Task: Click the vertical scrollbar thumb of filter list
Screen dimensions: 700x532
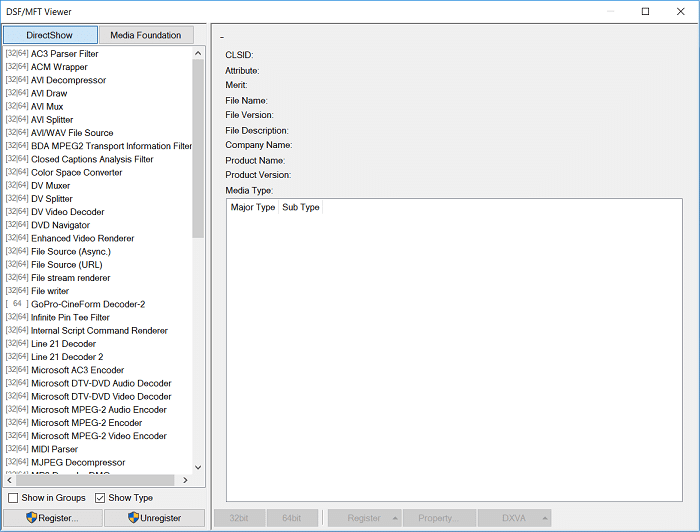Action: click(x=198, y=149)
